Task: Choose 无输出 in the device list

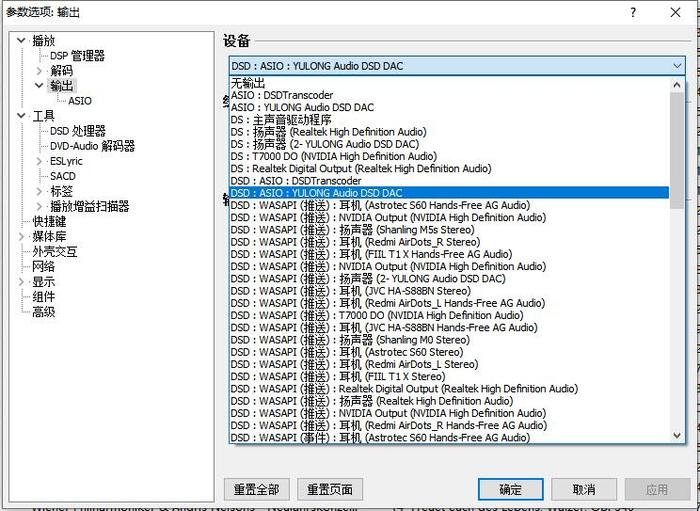Action: (x=449, y=83)
